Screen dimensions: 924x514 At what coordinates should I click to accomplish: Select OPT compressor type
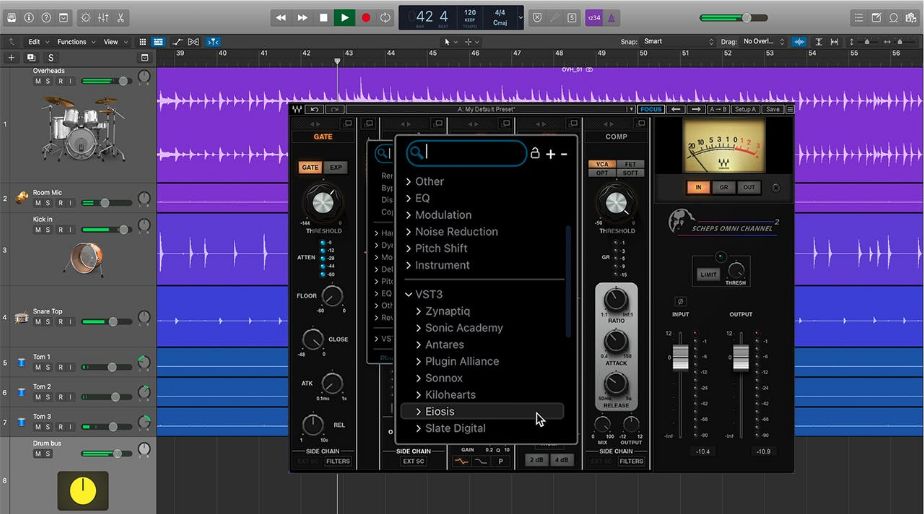pyautogui.click(x=602, y=173)
